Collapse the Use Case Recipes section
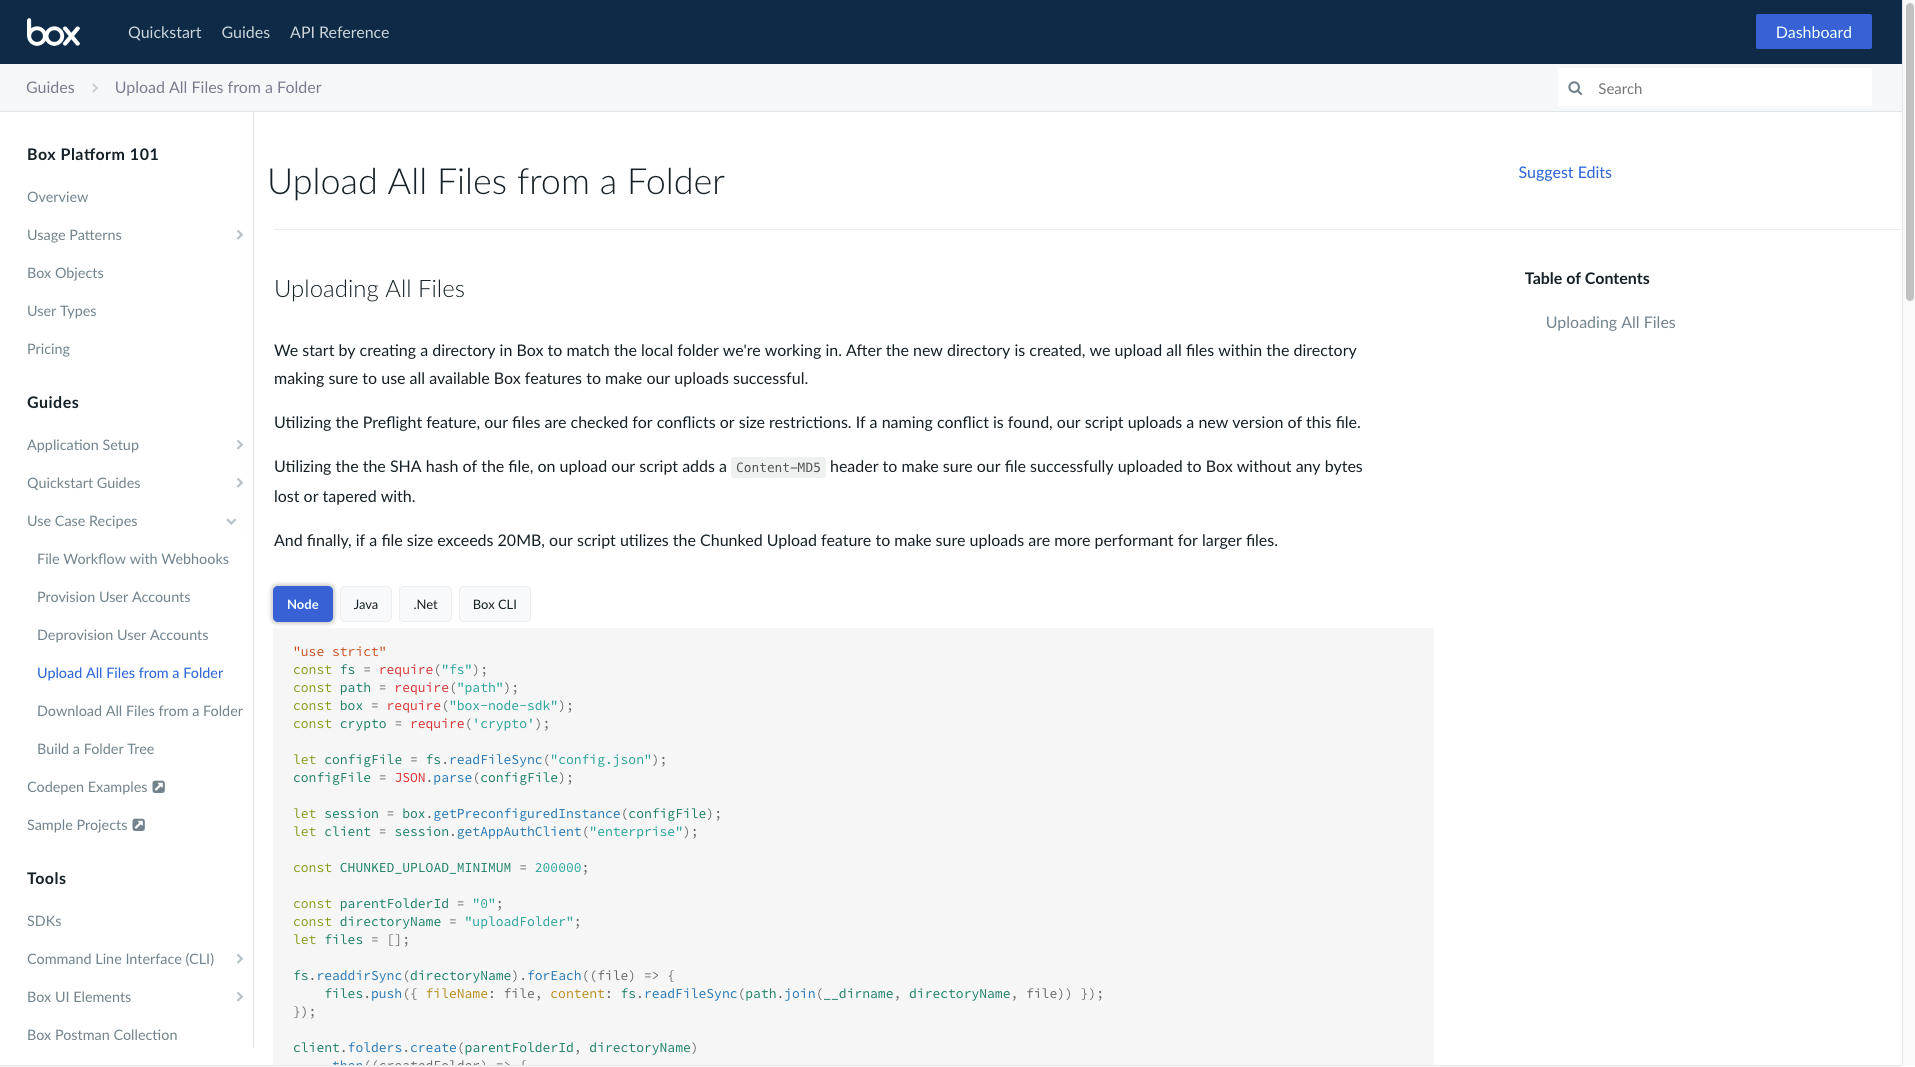This screenshot has height=1067, width=1915. [231, 521]
